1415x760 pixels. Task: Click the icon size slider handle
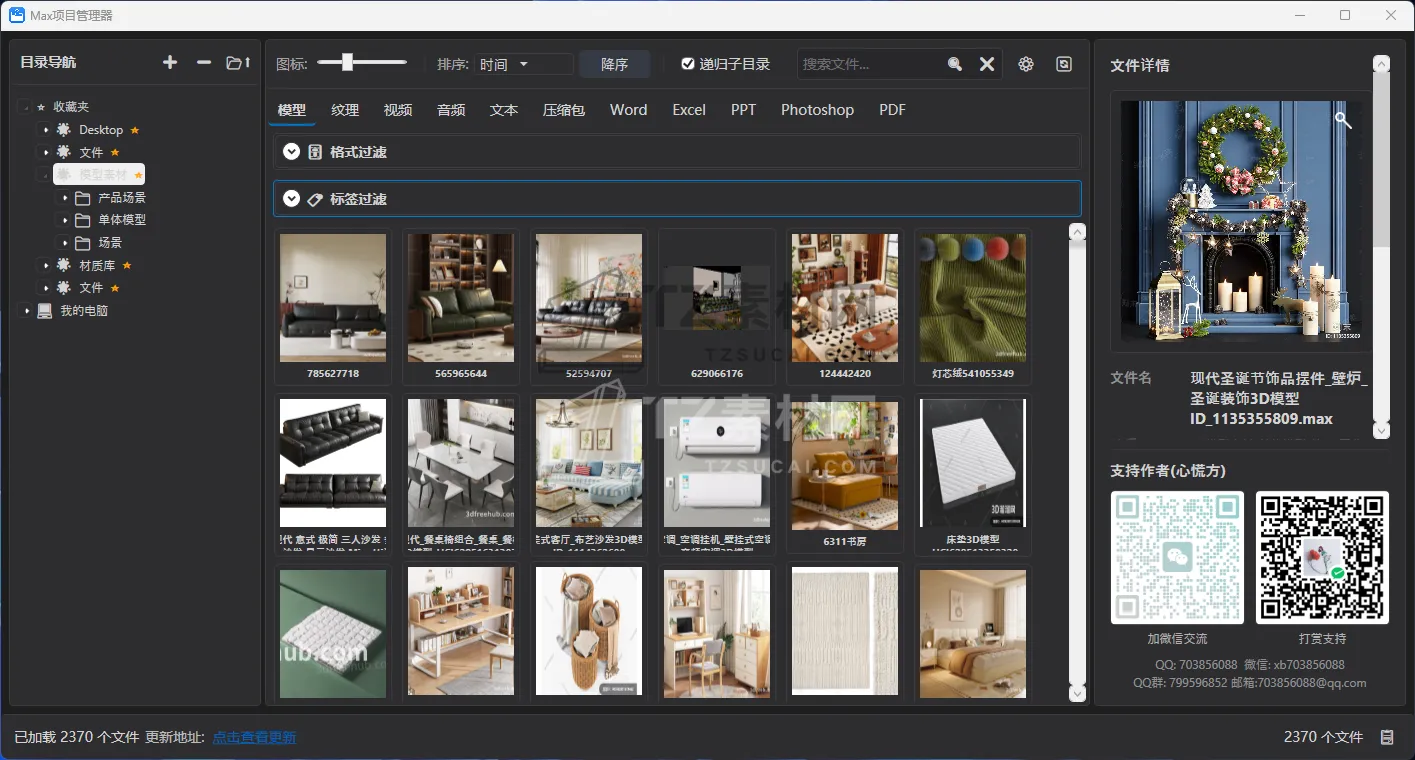[x=347, y=63]
